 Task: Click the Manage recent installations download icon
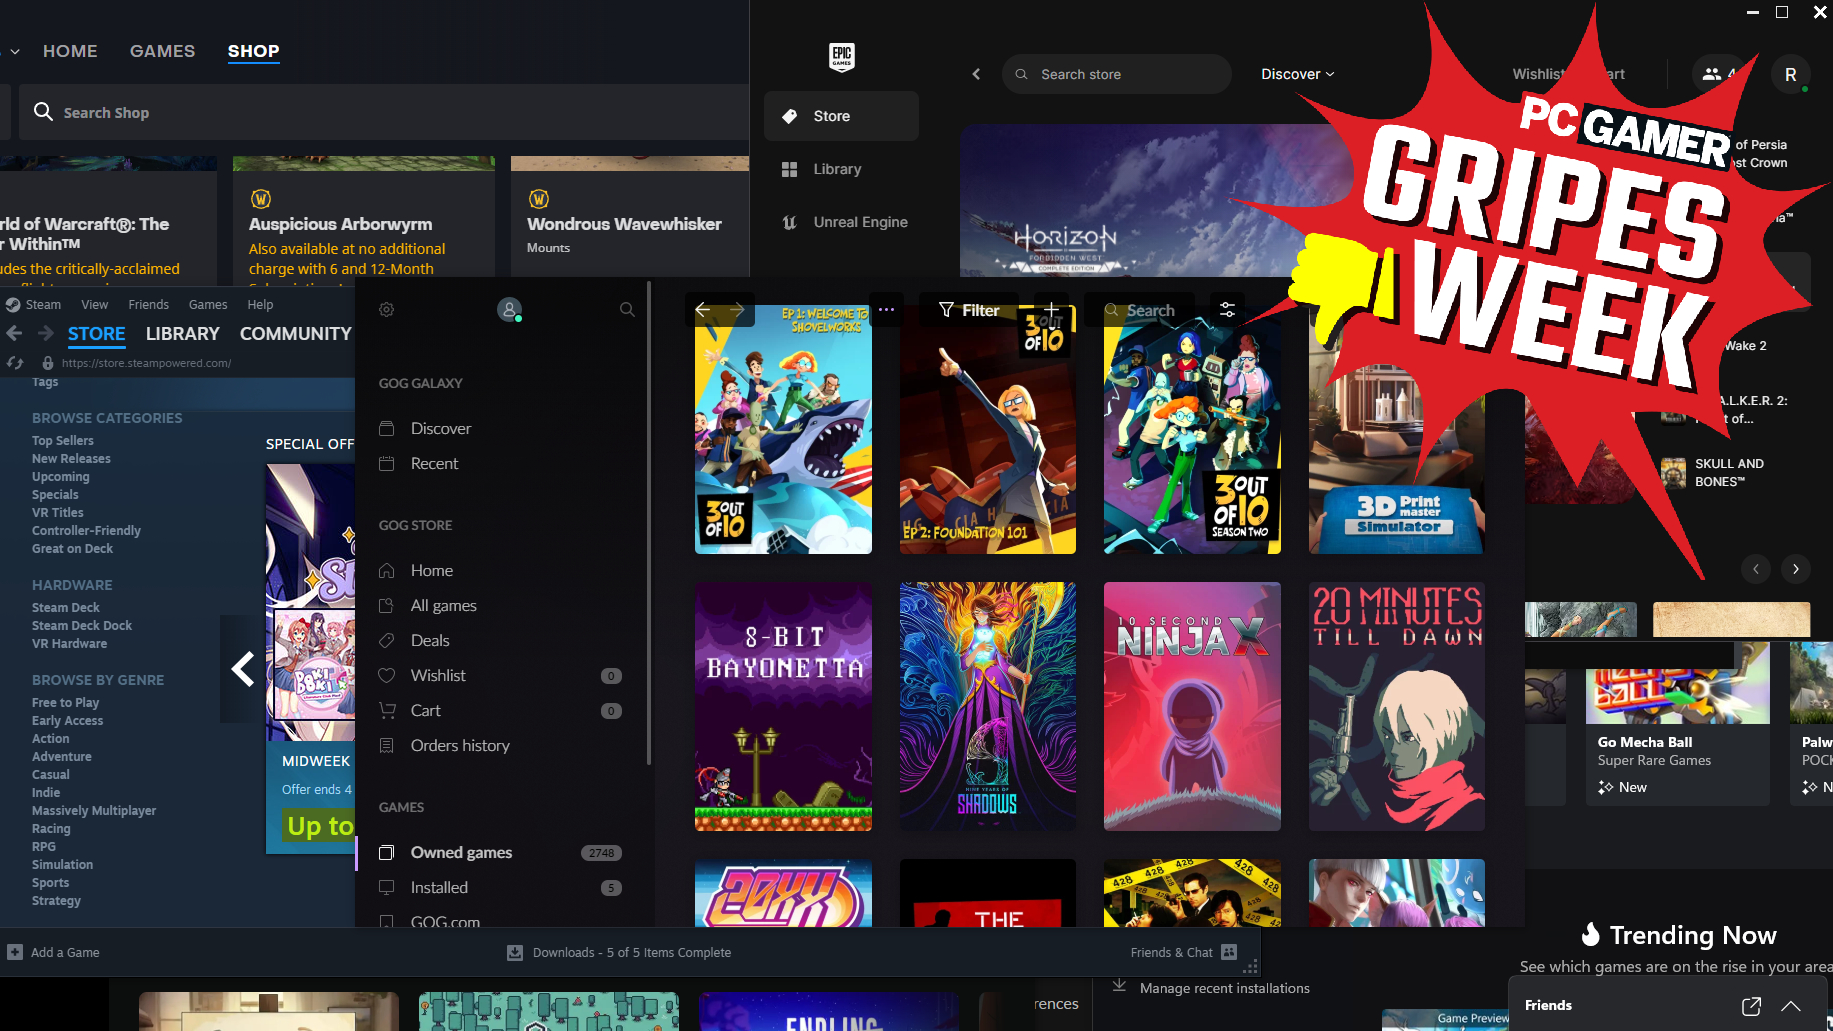coord(1119,986)
